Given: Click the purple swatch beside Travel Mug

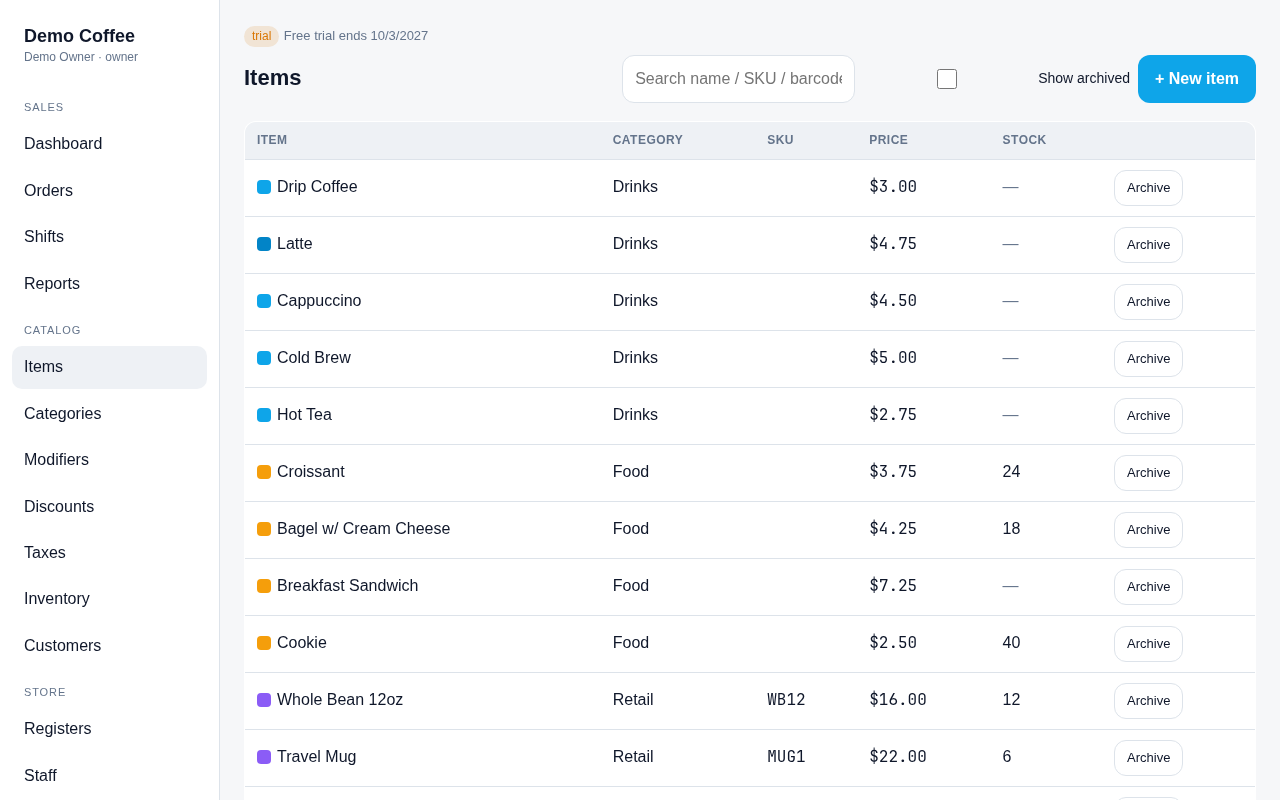Looking at the screenshot, I should pyautogui.click(x=264, y=757).
